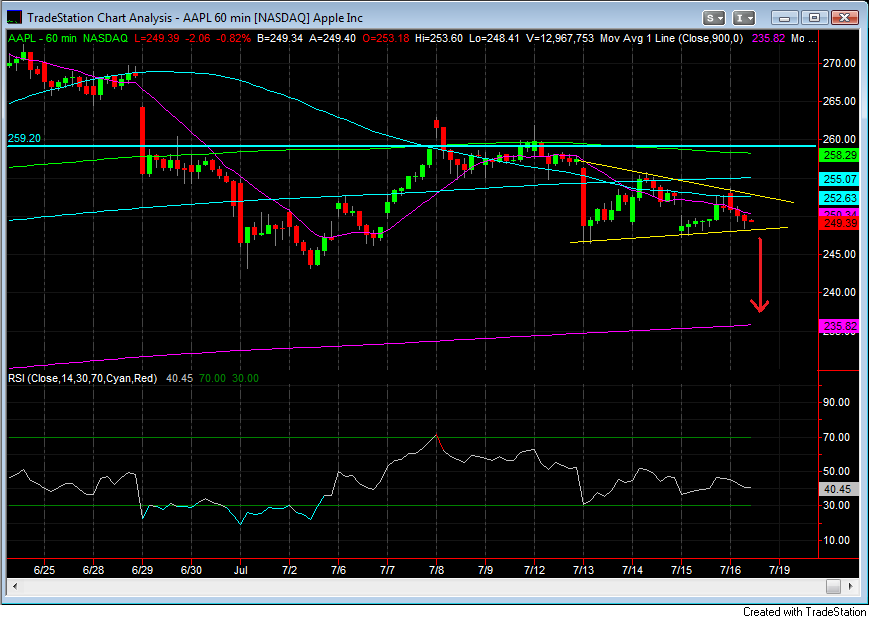Image resolution: width=869 pixels, height=618 pixels.
Task: Click the 270.00 price axis label
Action: 840,64
